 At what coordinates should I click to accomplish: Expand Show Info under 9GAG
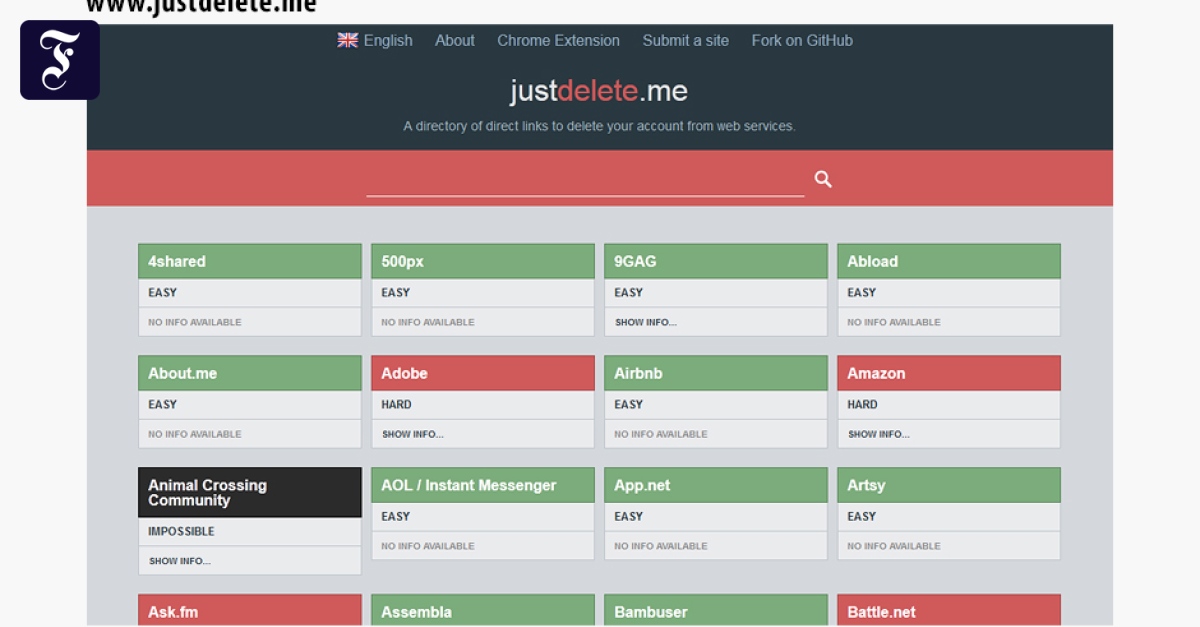pyautogui.click(x=645, y=322)
